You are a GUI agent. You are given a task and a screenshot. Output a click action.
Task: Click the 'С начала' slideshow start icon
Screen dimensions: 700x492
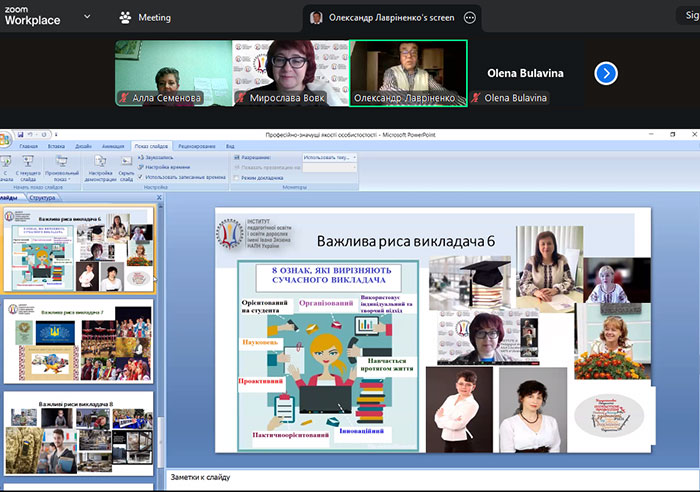pyautogui.click(x=8, y=161)
